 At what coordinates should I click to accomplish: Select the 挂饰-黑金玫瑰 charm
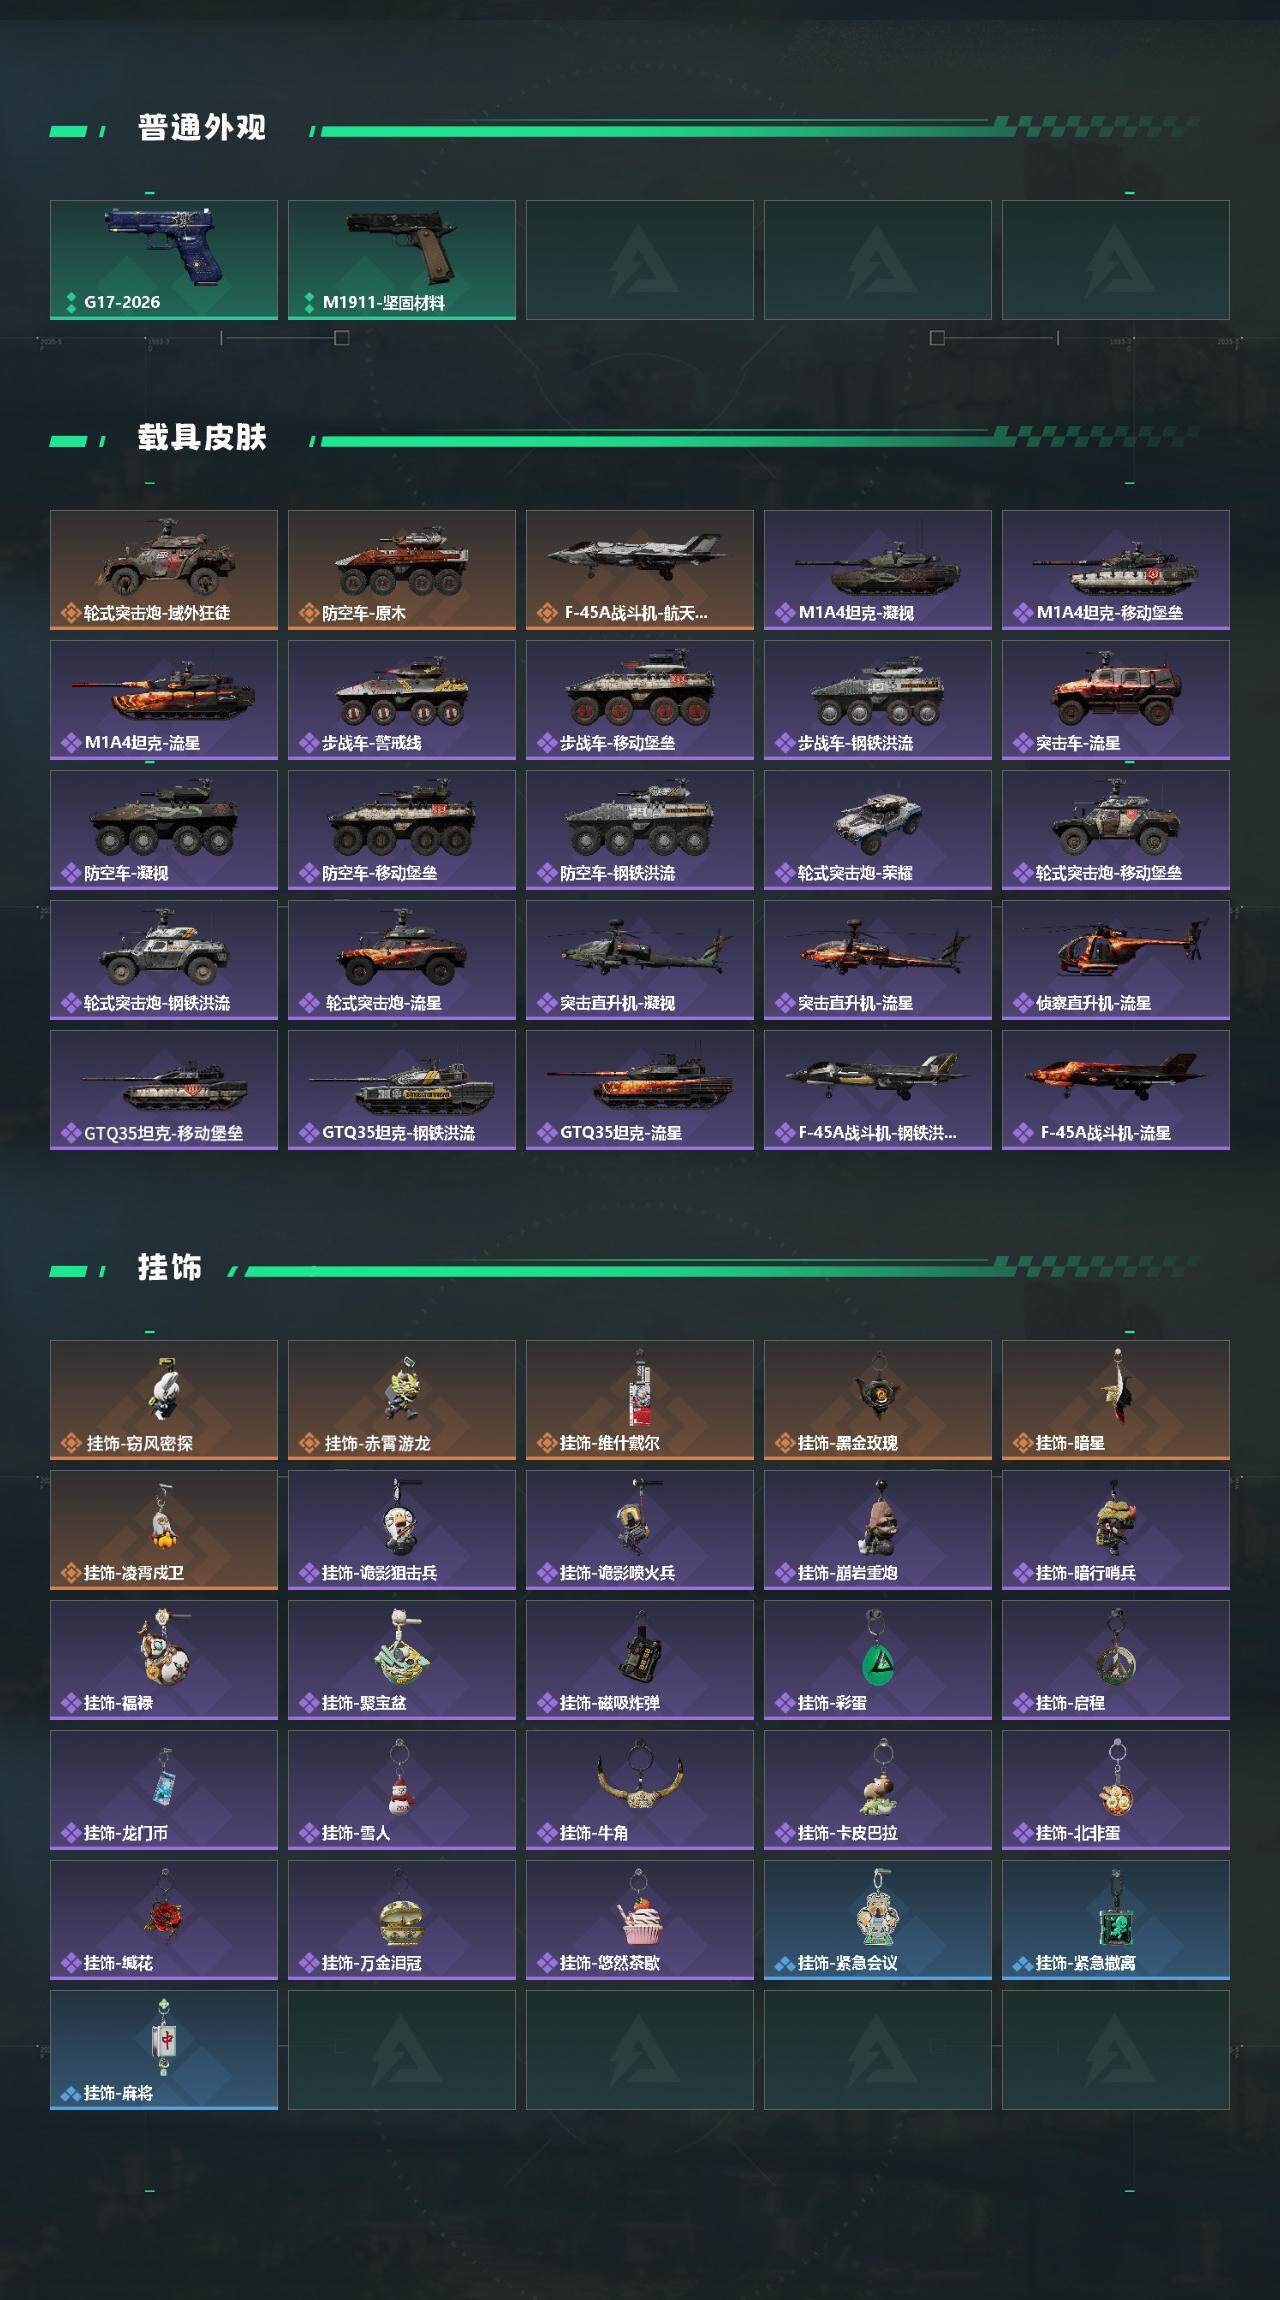[x=878, y=1400]
